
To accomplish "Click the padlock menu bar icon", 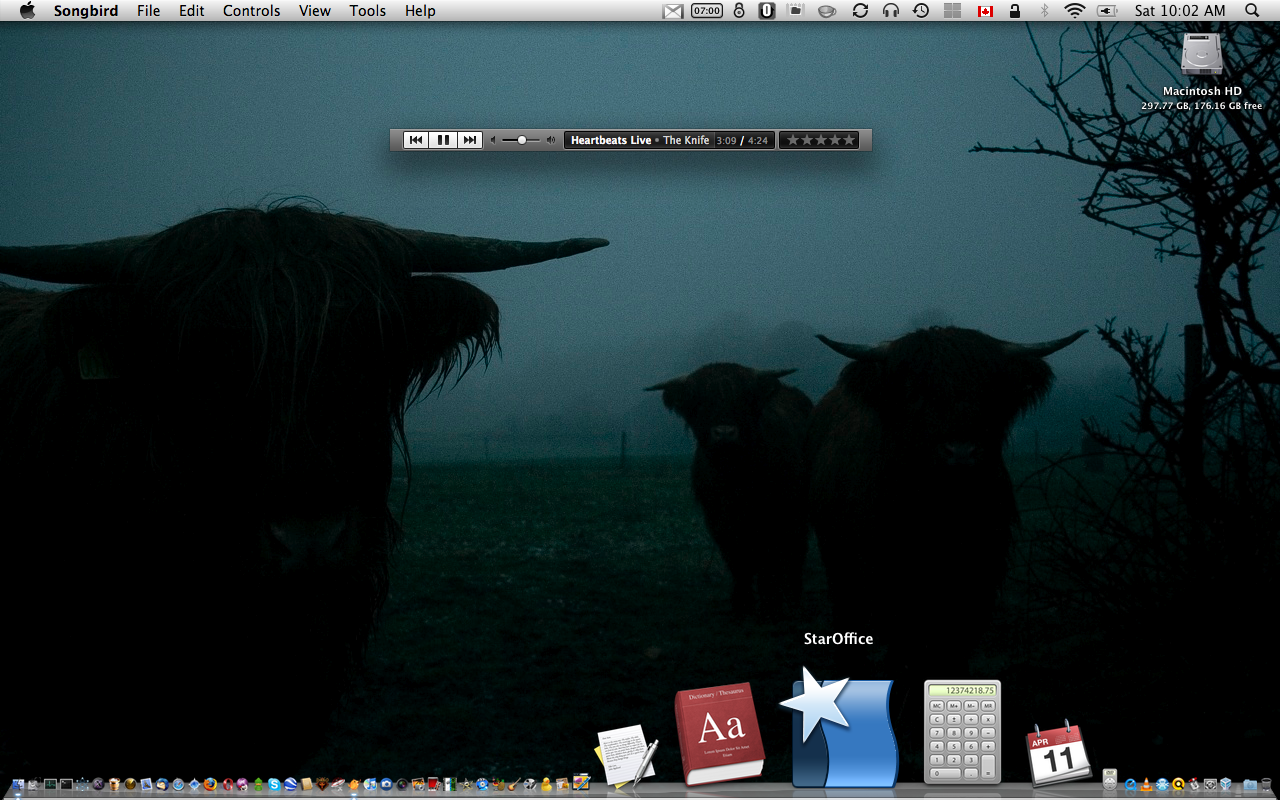I will [1015, 11].
